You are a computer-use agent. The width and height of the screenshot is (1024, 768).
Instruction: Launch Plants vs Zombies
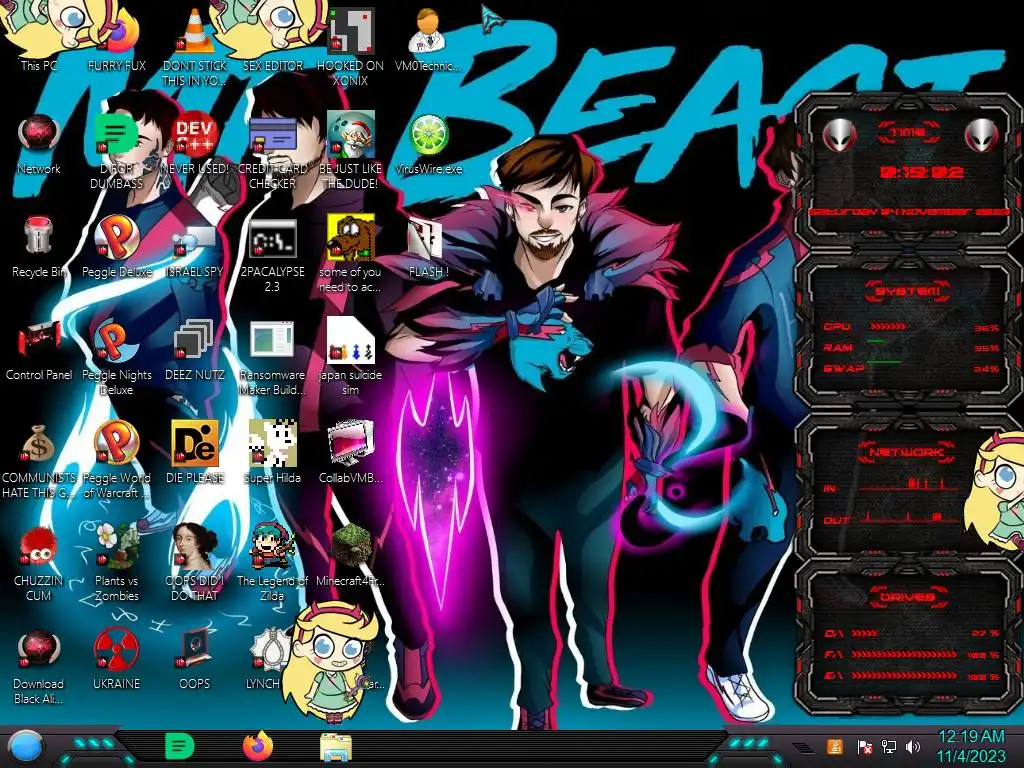[116, 545]
